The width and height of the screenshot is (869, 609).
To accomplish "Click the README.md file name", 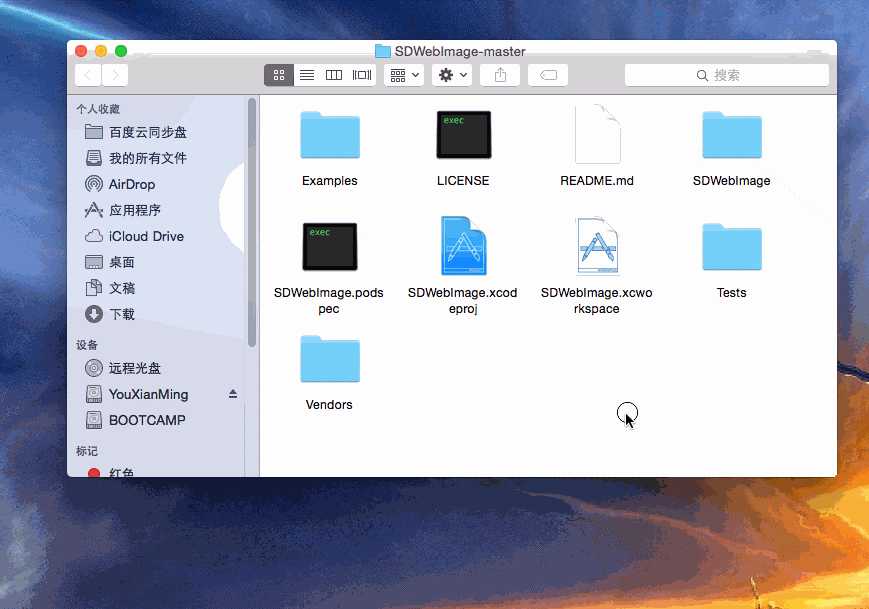I will click(597, 181).
